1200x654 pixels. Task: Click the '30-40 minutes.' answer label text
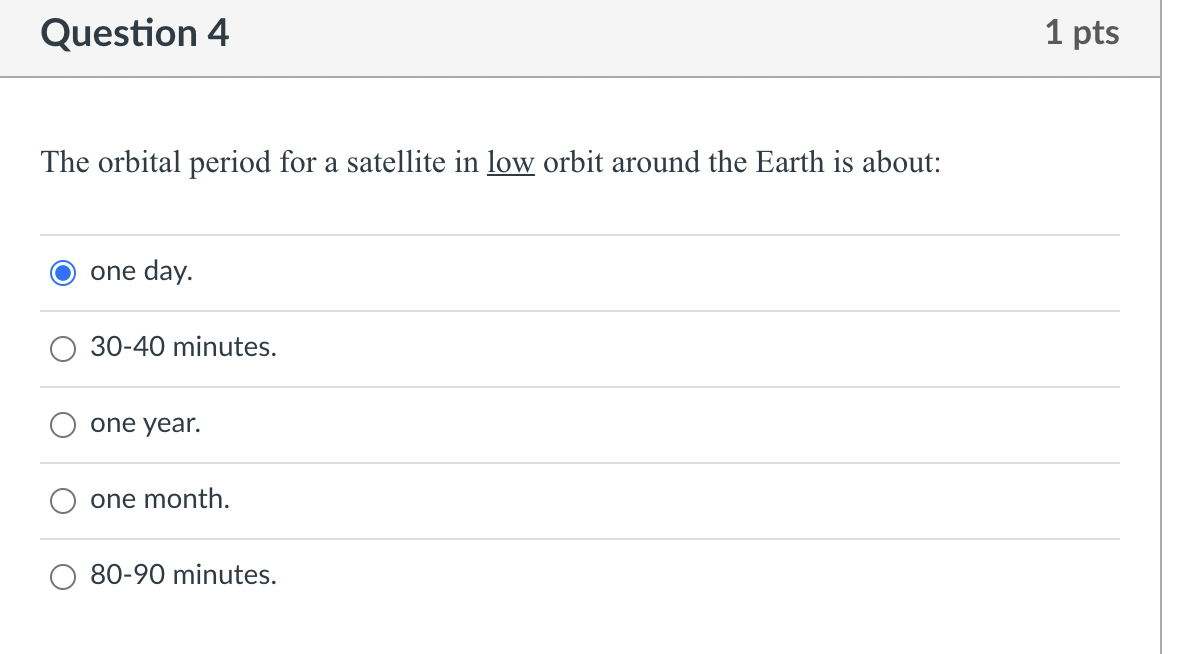[x=183, y=347]
